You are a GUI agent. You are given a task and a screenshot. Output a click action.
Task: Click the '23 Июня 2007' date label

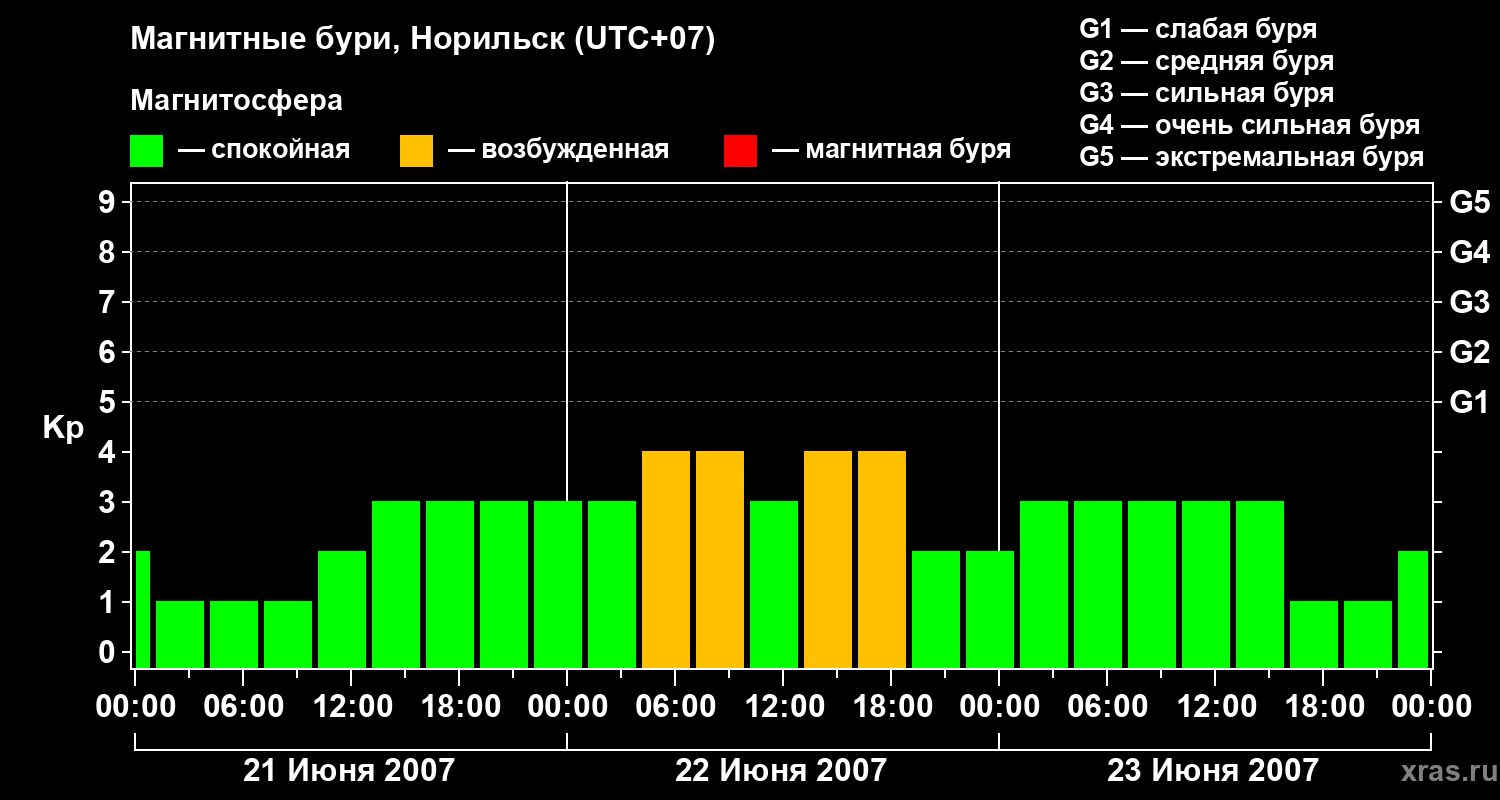point(1213,771)
